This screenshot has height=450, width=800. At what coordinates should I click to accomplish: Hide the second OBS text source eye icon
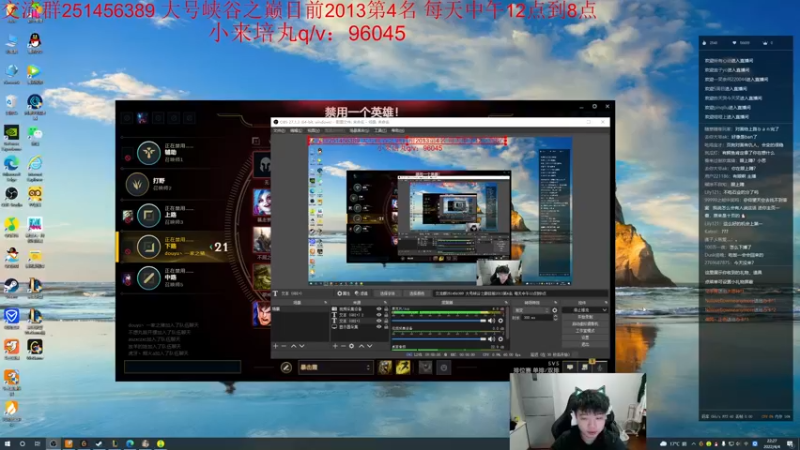(x=379, y=315)
